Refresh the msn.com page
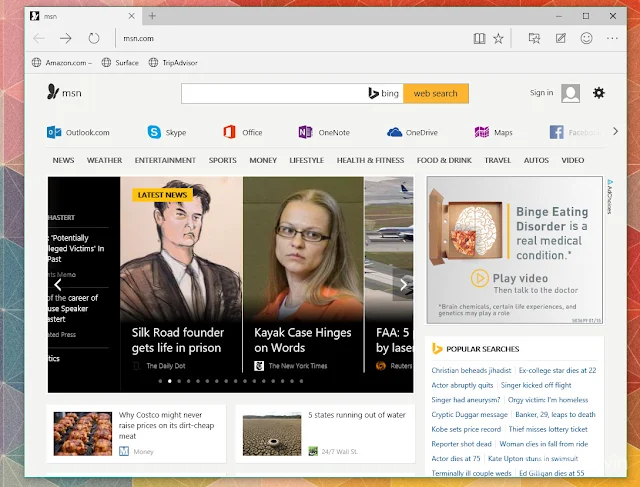The image size is (640, 487). (94, 38)
